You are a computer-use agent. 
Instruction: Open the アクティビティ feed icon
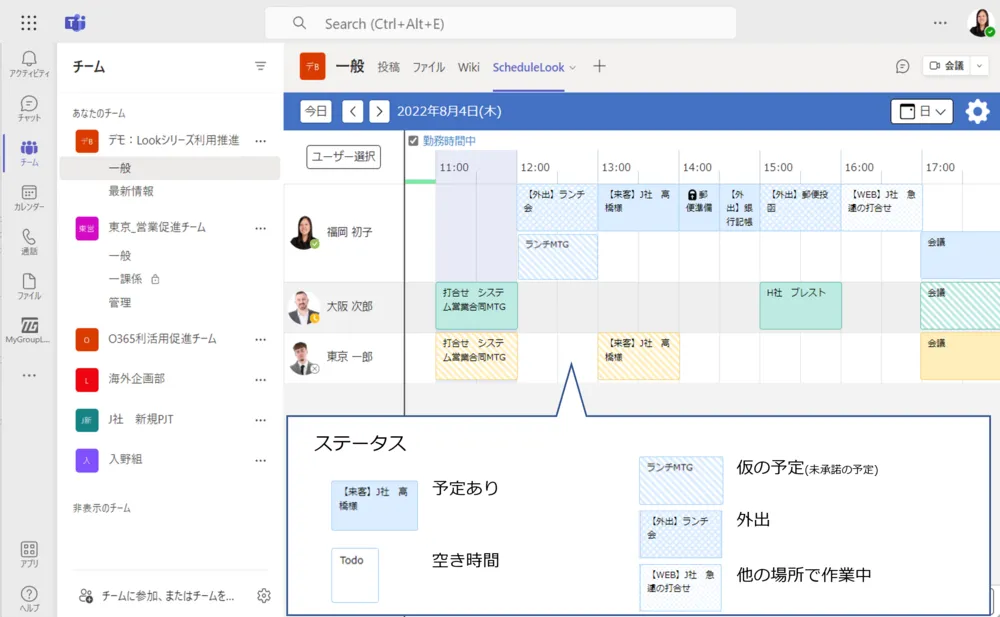click(x=29, y=57)
